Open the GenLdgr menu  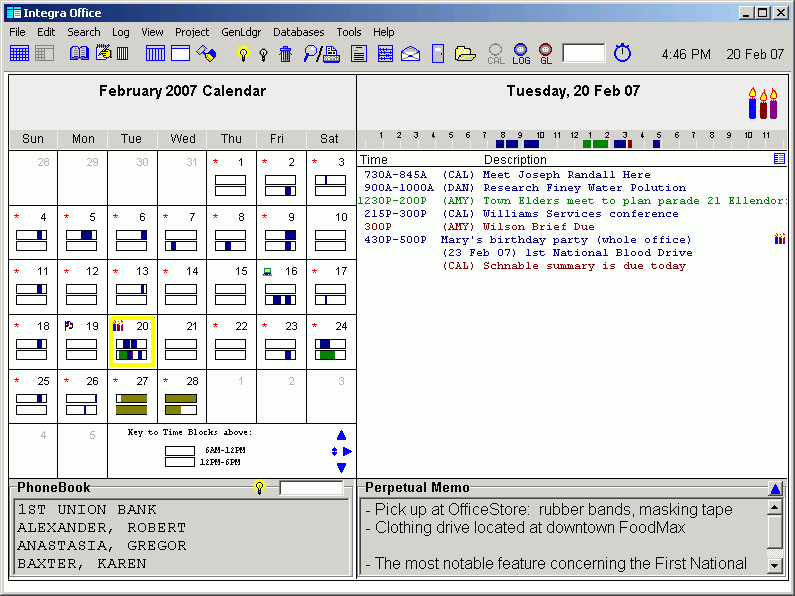241,32
